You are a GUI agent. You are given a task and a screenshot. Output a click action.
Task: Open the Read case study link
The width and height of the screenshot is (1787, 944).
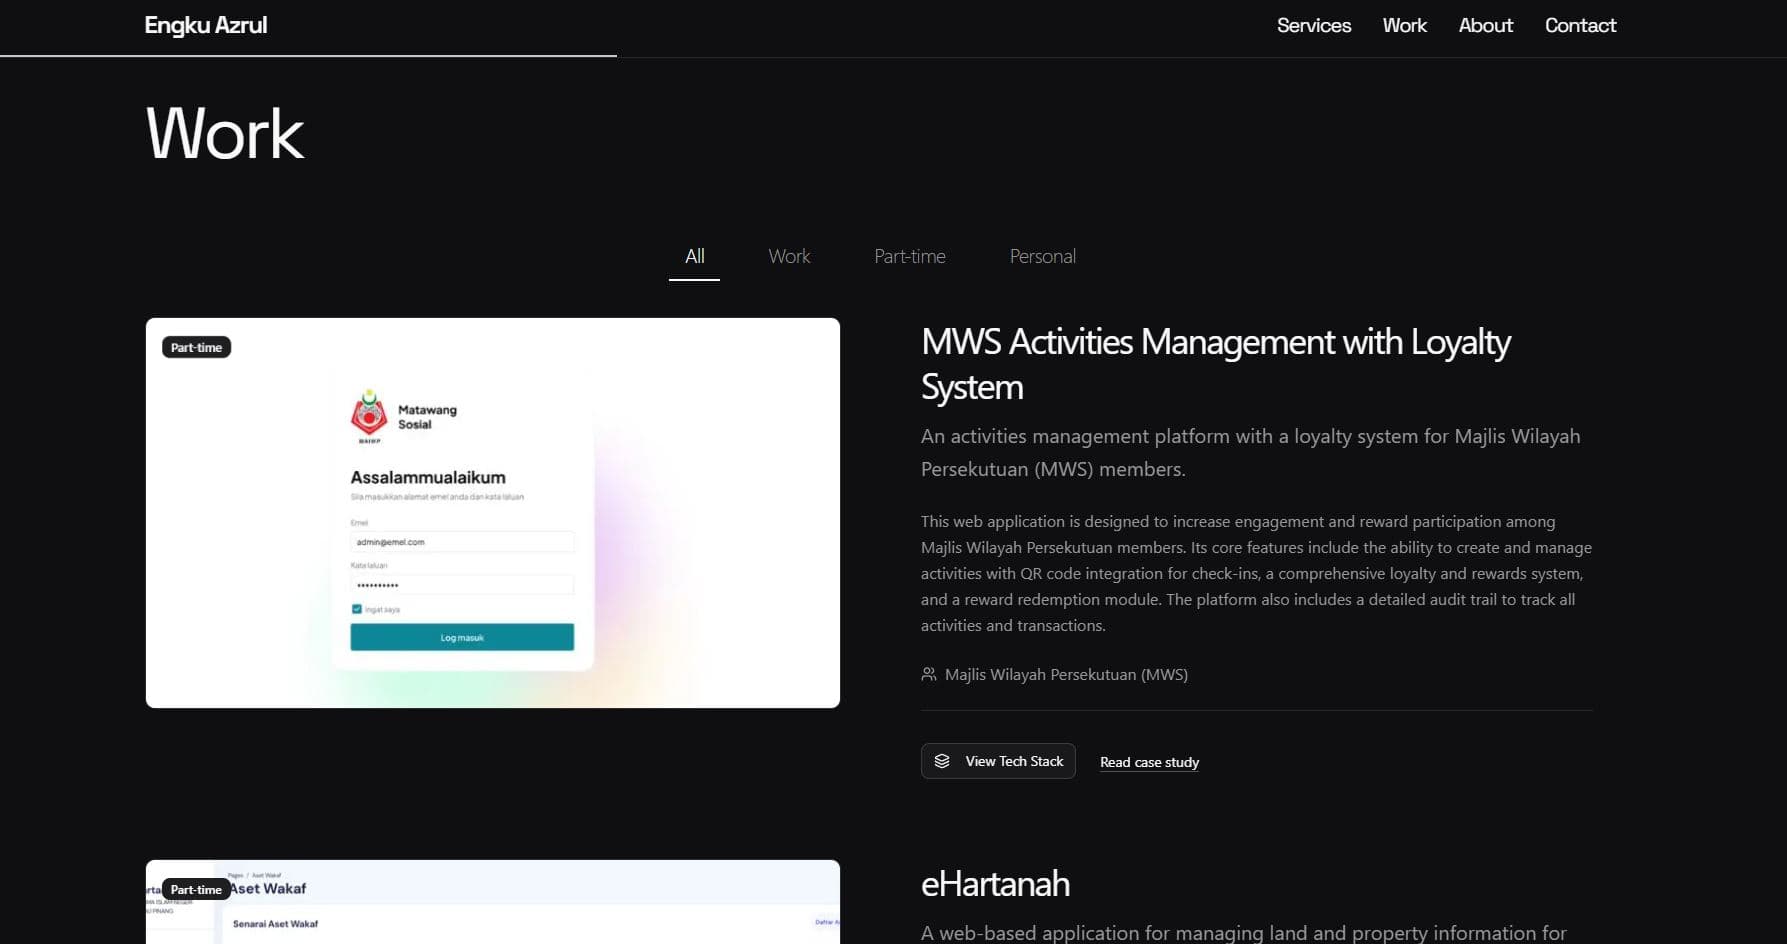(1149, 762)
